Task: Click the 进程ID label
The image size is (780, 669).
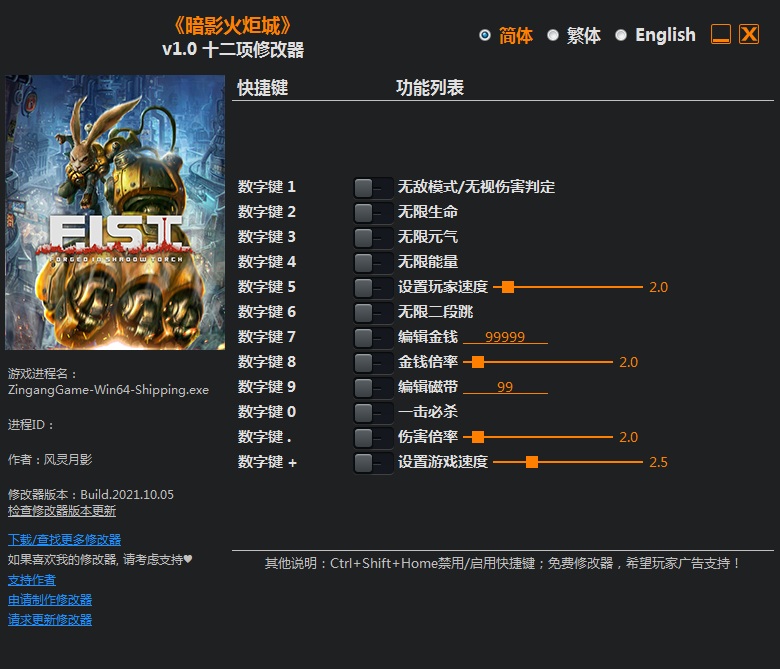Action: pos(30,425)
